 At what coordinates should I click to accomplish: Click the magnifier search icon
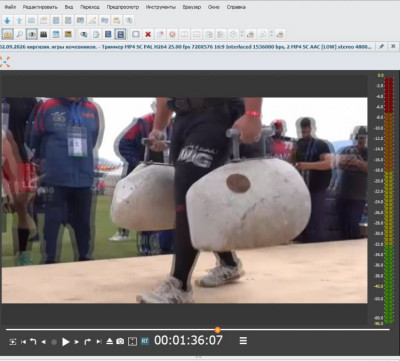click(20, 34)
